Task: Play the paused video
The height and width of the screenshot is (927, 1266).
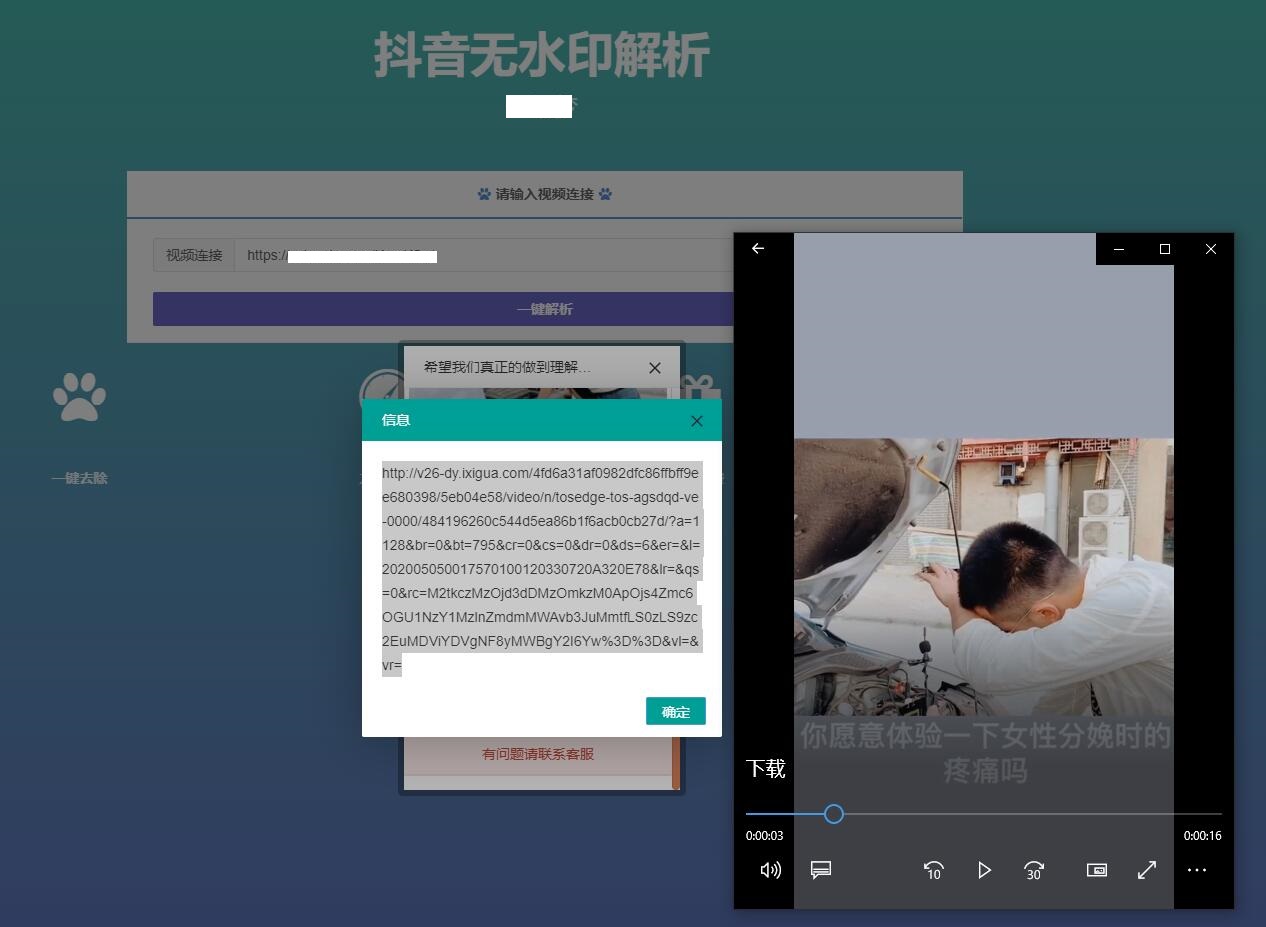Action: point(984,870)
